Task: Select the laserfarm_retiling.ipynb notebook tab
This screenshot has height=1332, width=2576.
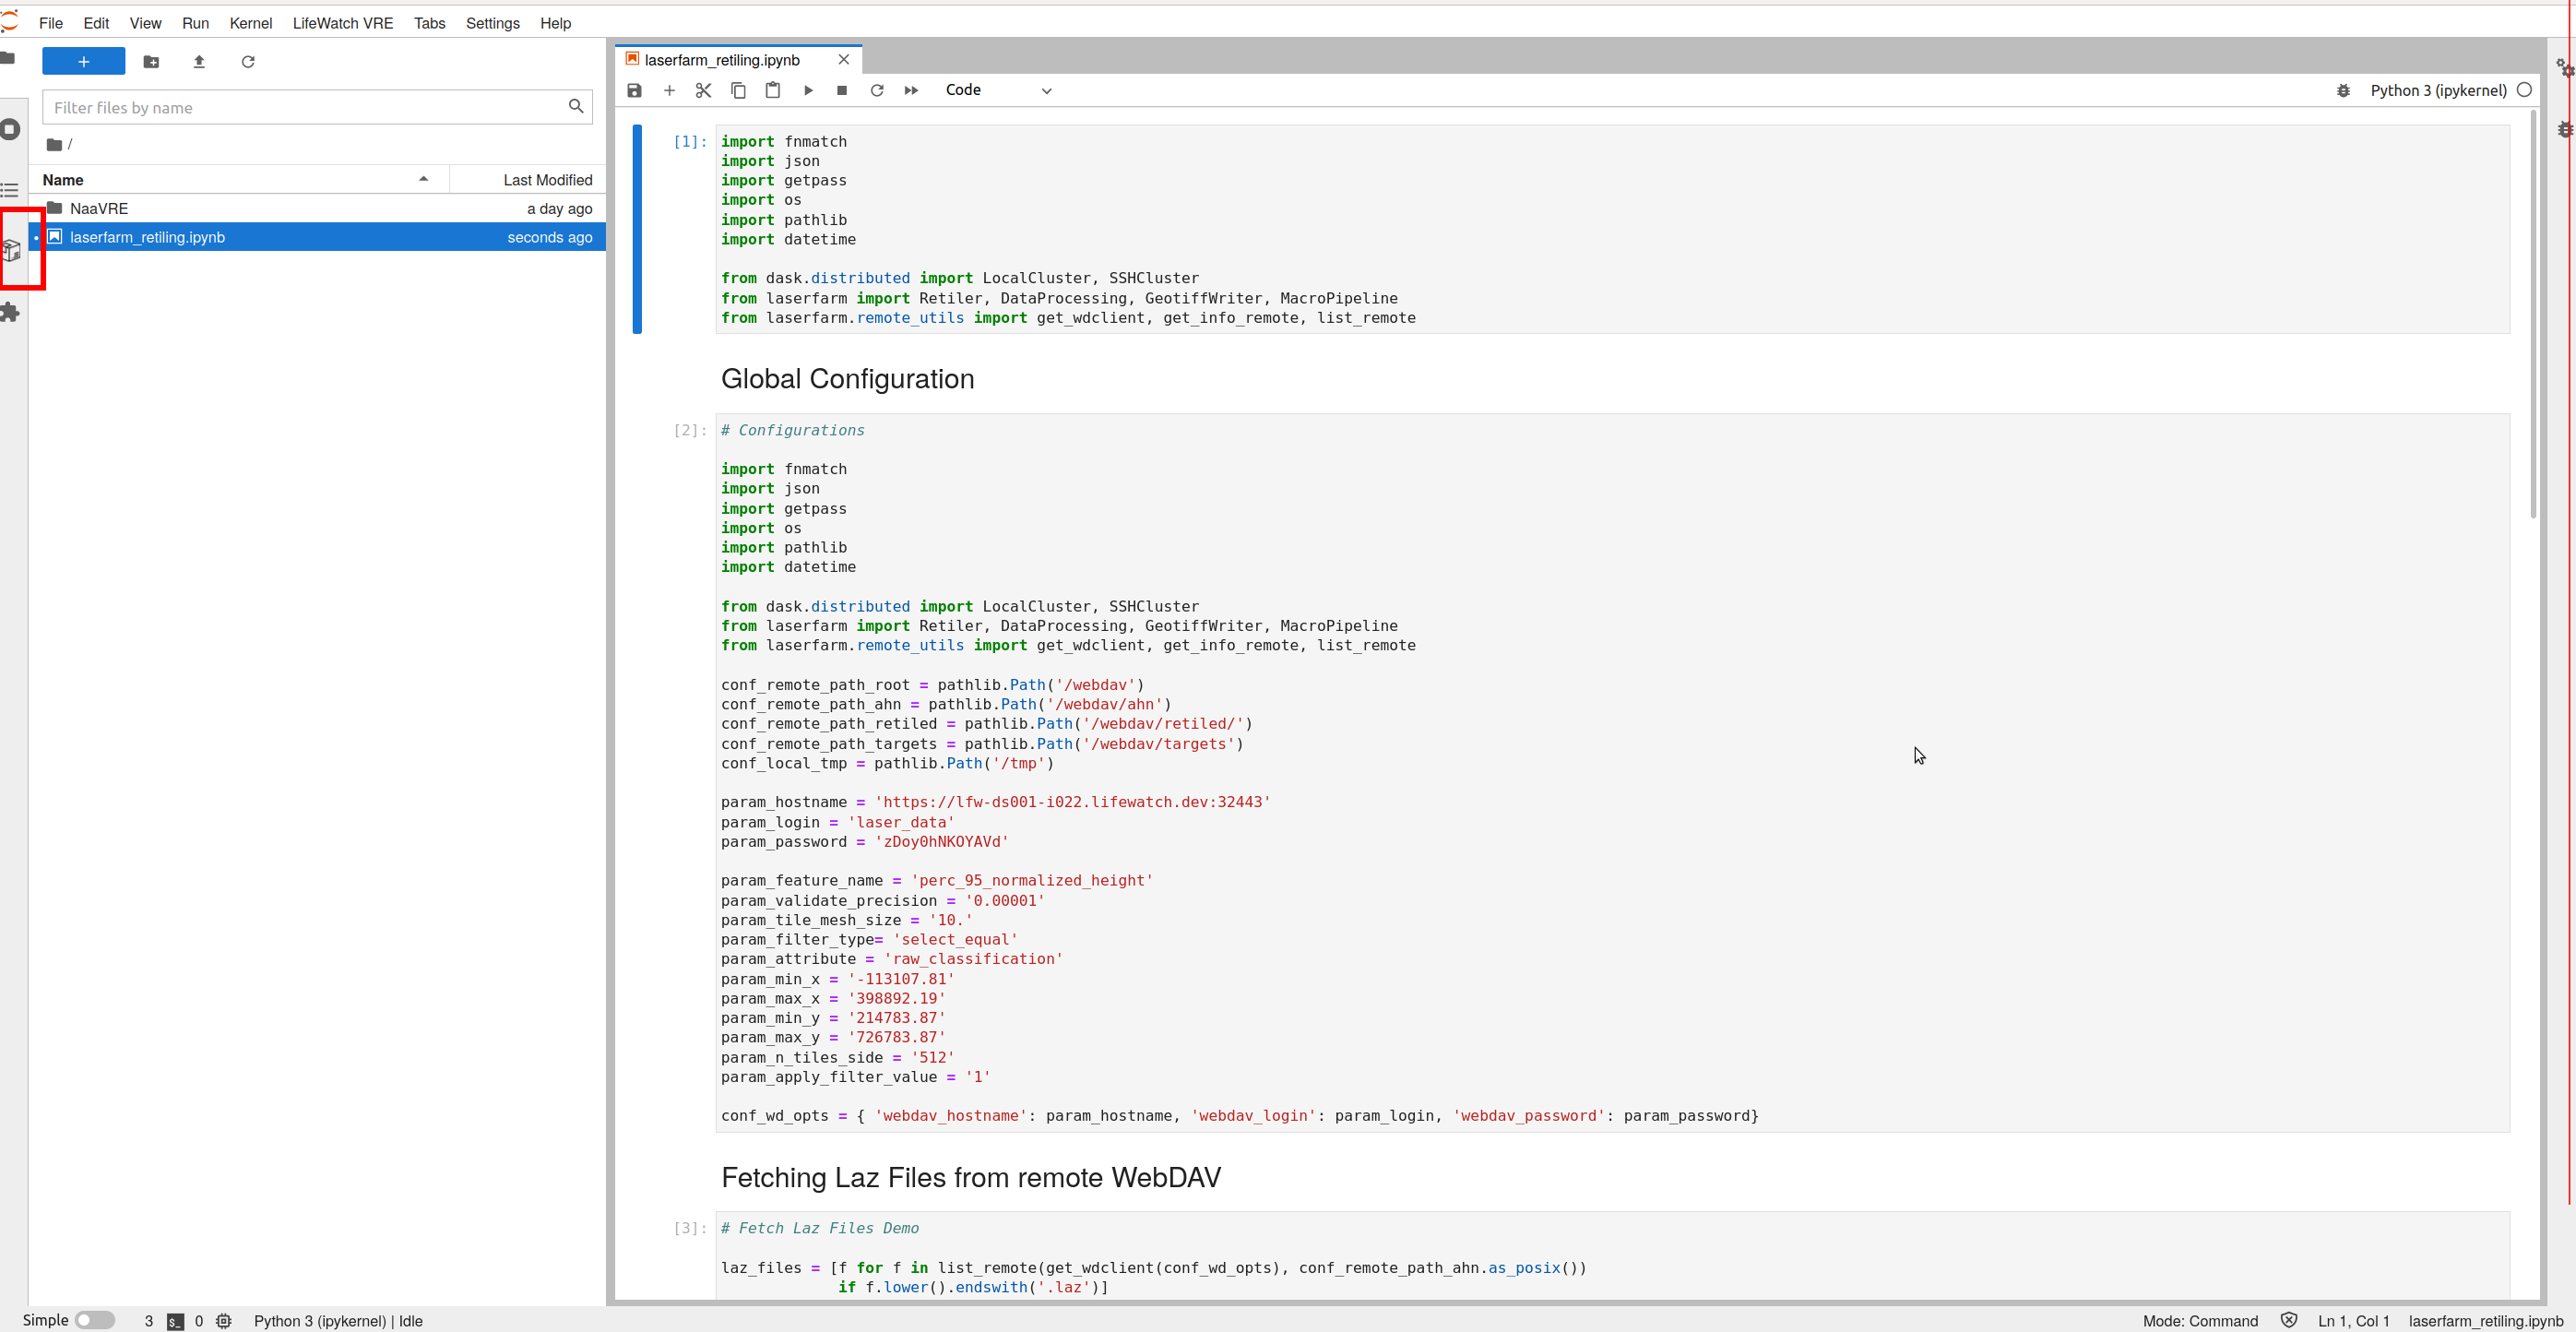Action: pos(722,59)
